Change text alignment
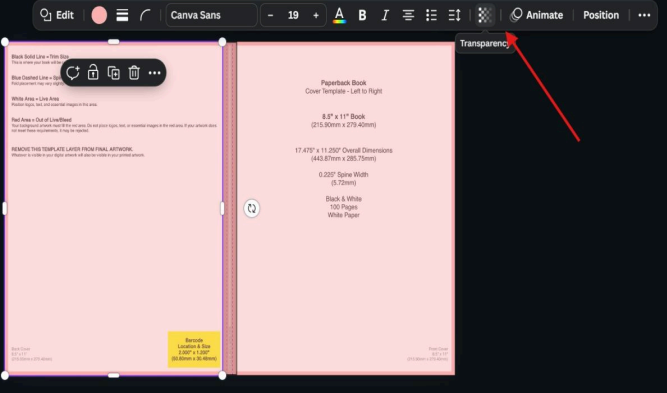Screen dimensions: 667x393 click(408, 15)
